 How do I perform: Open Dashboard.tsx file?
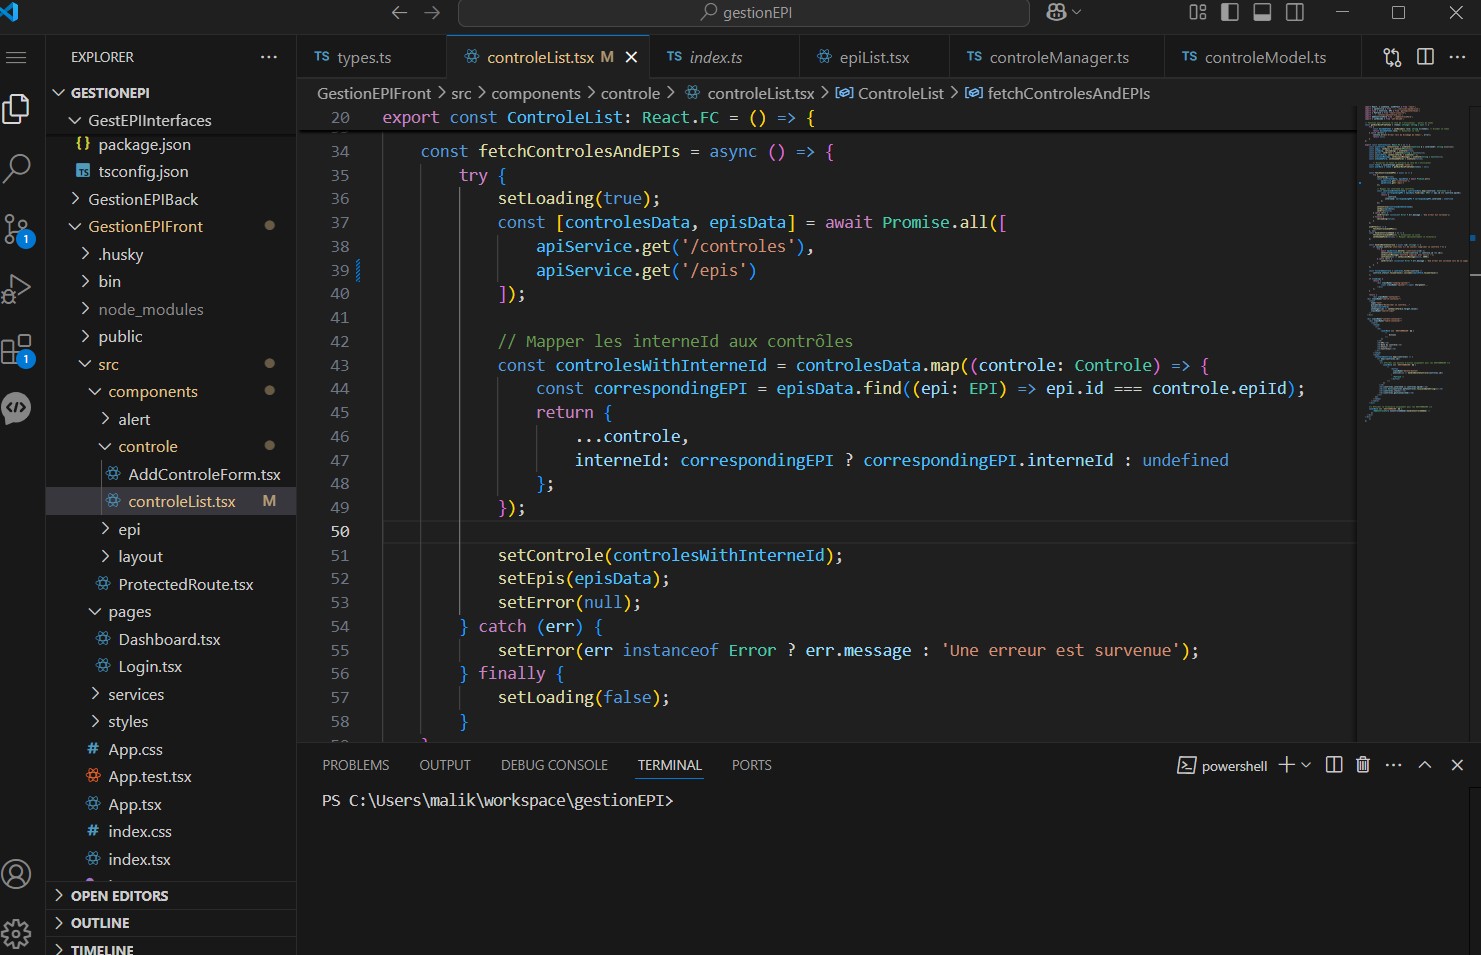pos(171,639)
